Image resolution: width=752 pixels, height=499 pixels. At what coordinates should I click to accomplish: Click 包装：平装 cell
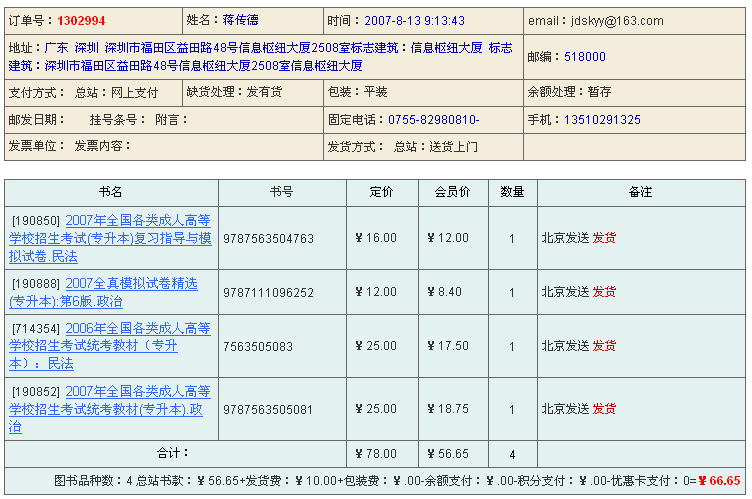pyautogui.click(x=423, y=93)
